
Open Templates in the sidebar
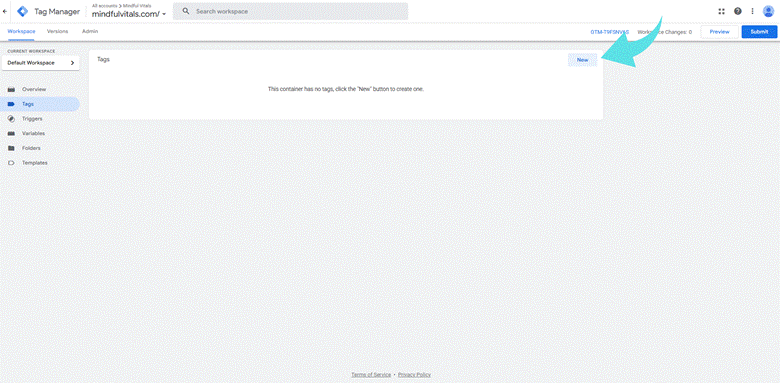click(40, 163)
